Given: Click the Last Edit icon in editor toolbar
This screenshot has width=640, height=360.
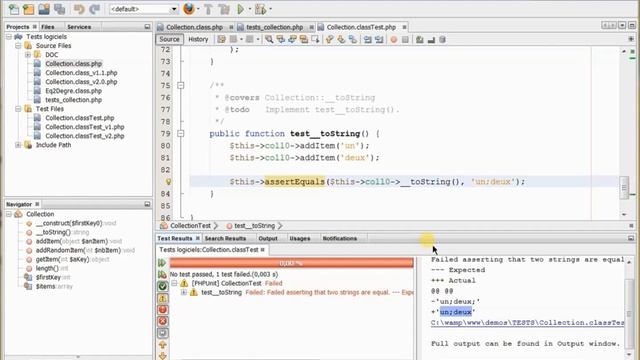Looking at the screenshot, I should pos(221,39).
